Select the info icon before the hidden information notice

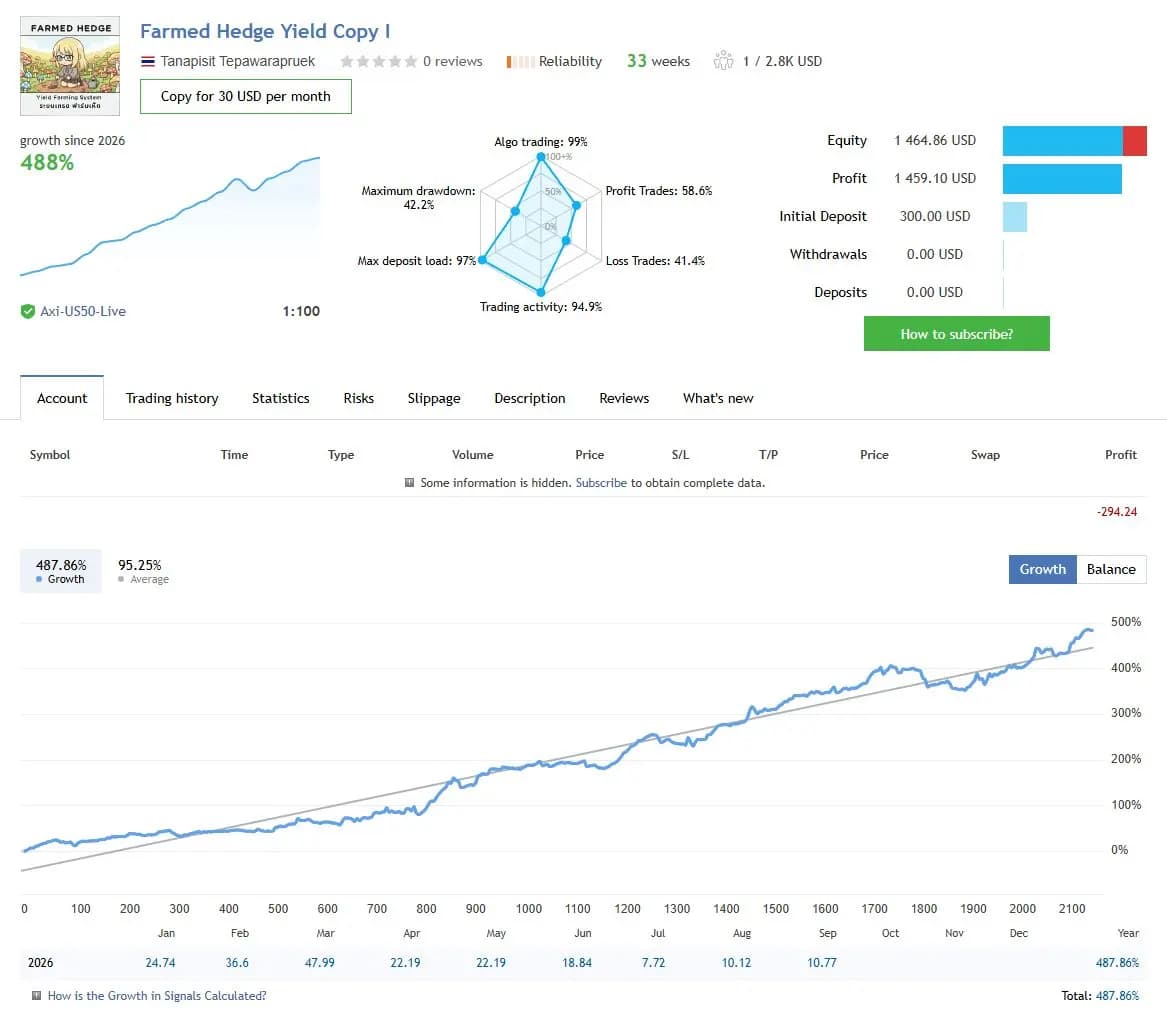click(x=409, y=482)
